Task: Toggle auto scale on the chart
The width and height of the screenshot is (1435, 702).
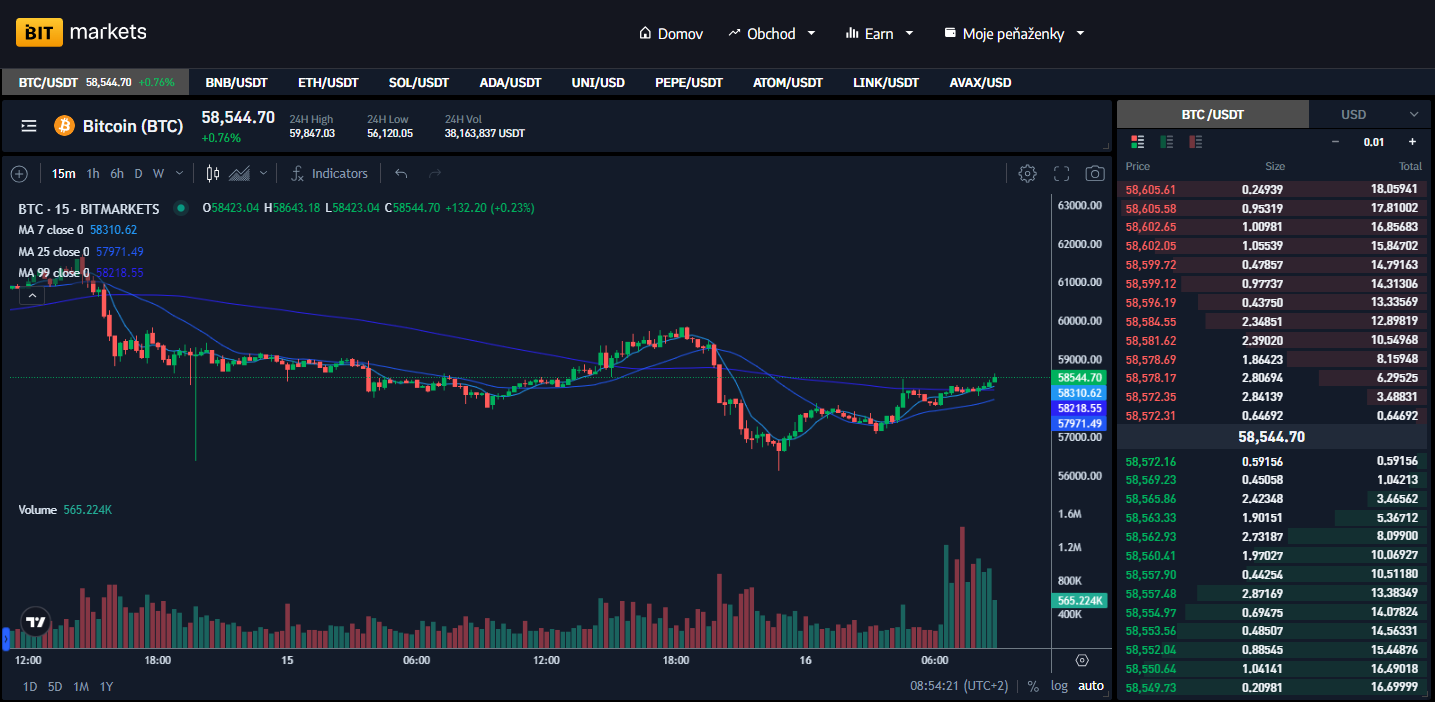Action: click(x=1091, y=686)
